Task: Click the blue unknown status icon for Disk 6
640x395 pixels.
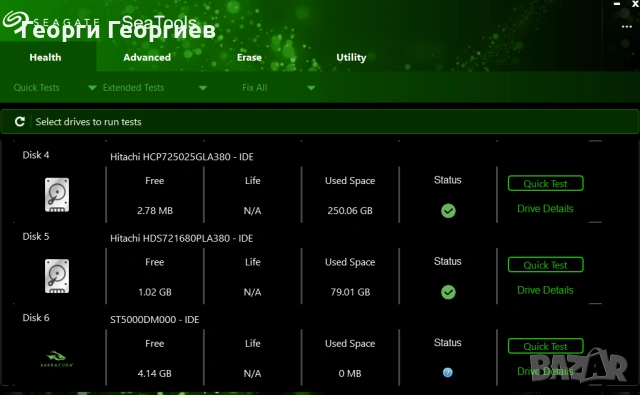Action: coord(448,372)
